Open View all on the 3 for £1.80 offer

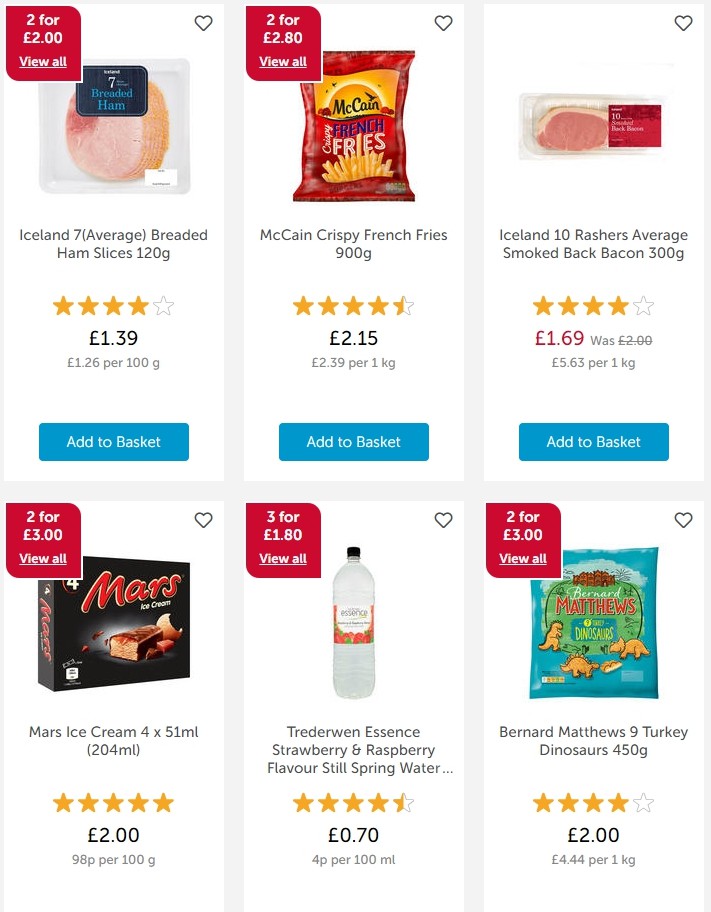pyautogui.click(x=283, y=558)
